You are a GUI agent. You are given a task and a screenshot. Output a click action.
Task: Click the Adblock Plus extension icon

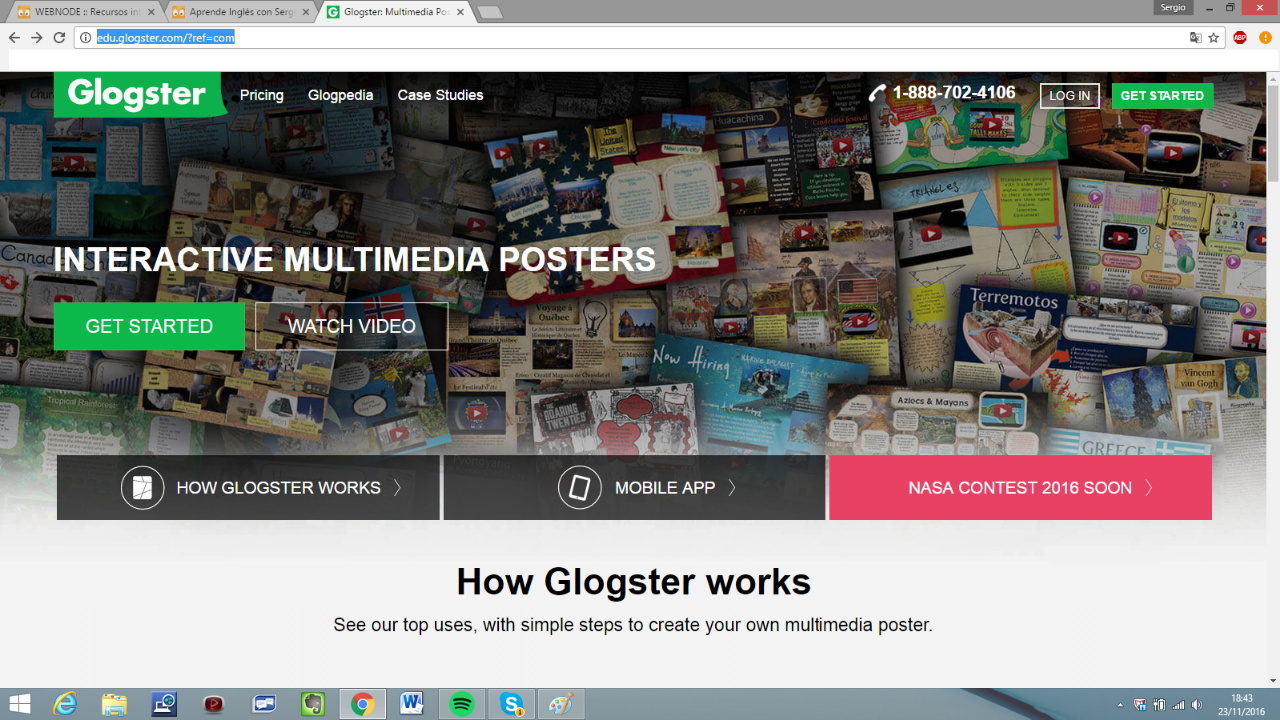(x=1240, y=38)
